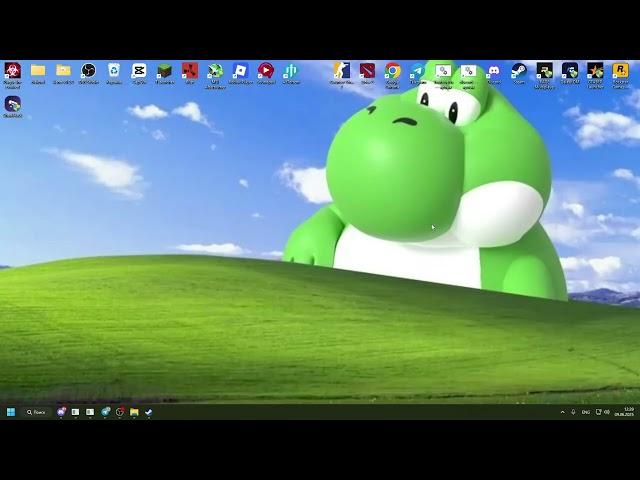
Task: Open Telegram desktop shortcut
Action: coord(418,71)
